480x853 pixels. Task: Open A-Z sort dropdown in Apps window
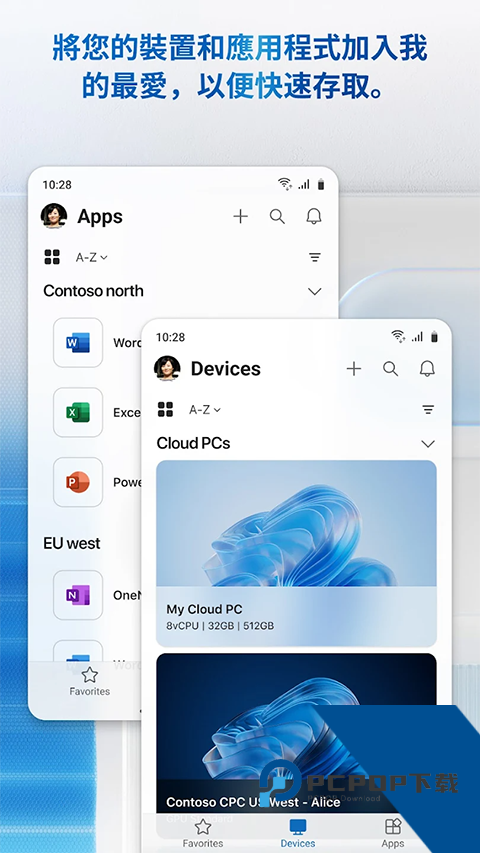pos(91,257)
